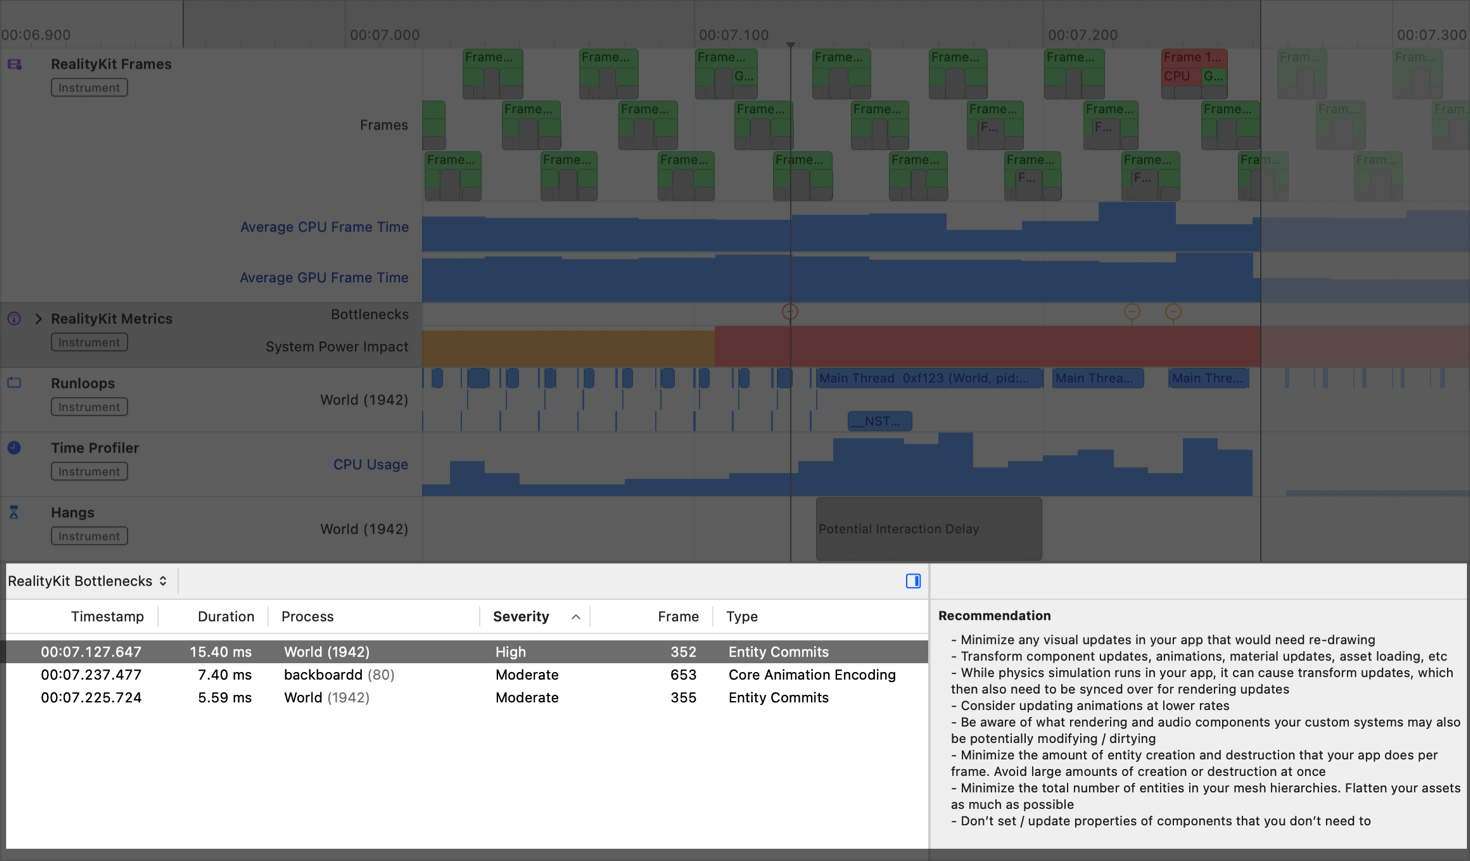Toggle the inspector panel with the sidebar icon
Viewport: 1470px width, 861px height.
[x=912, y=580]
